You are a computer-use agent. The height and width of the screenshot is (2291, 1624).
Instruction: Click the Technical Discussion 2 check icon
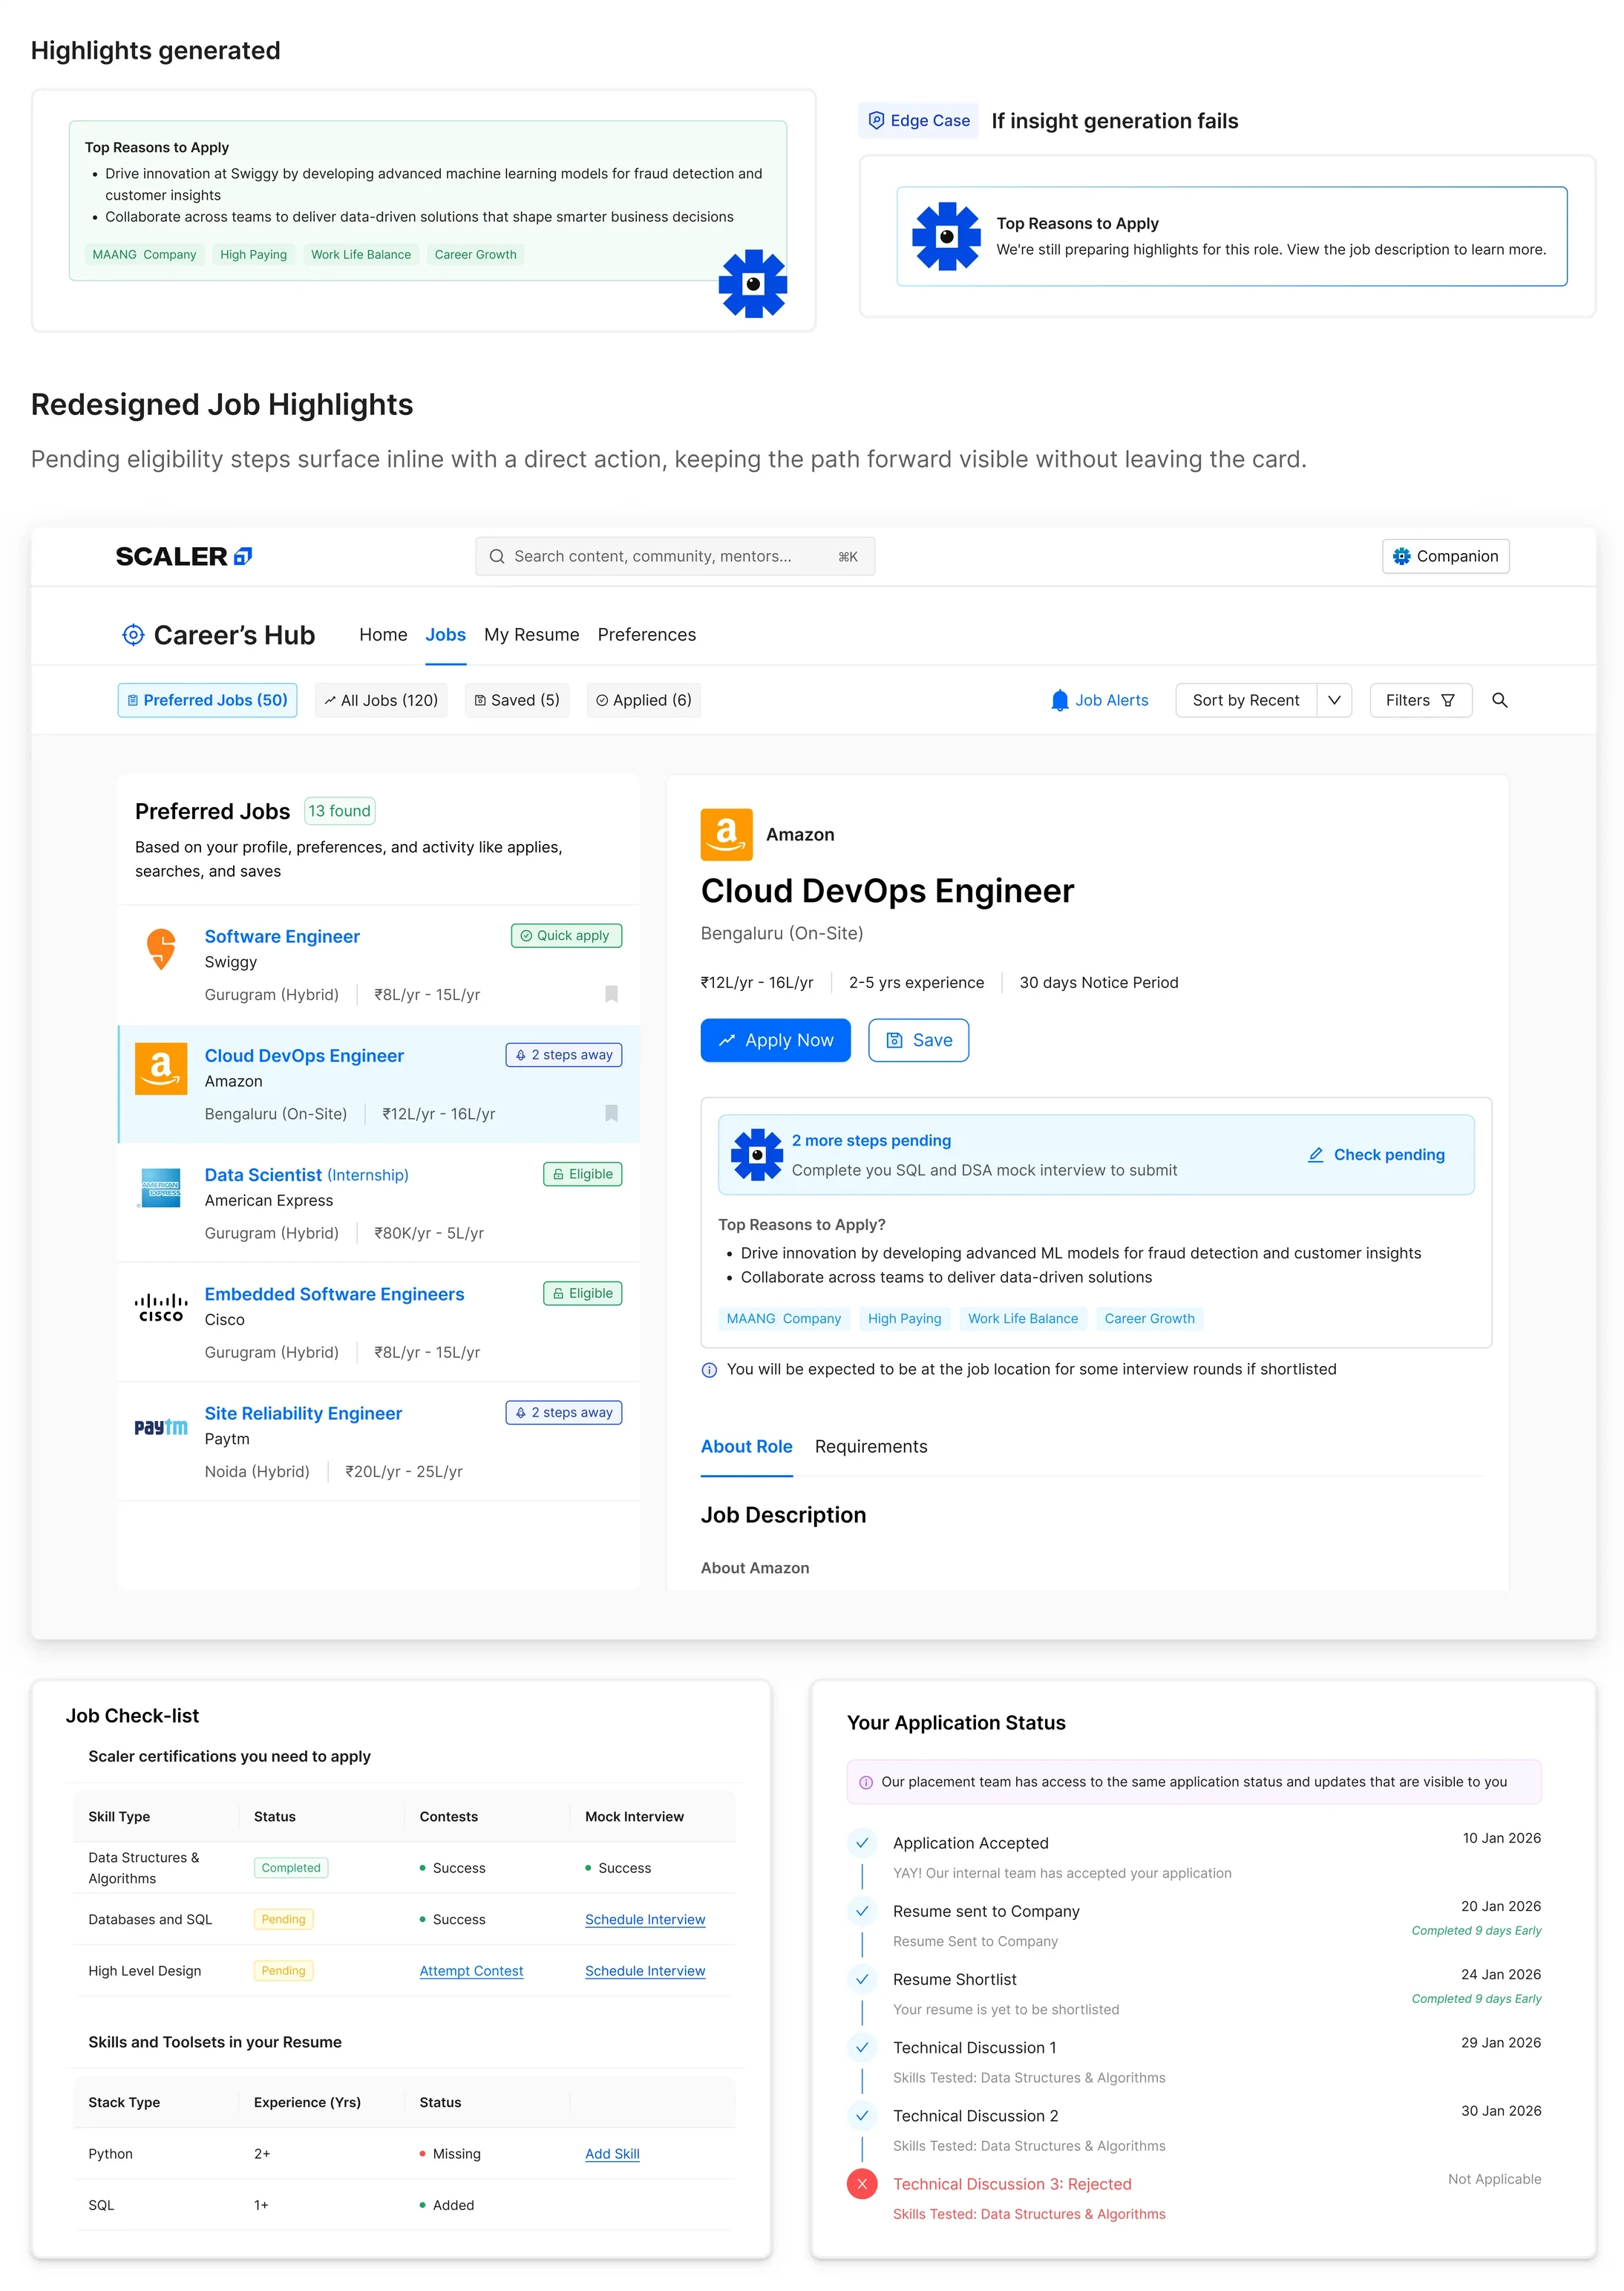tap(862, 2115)
